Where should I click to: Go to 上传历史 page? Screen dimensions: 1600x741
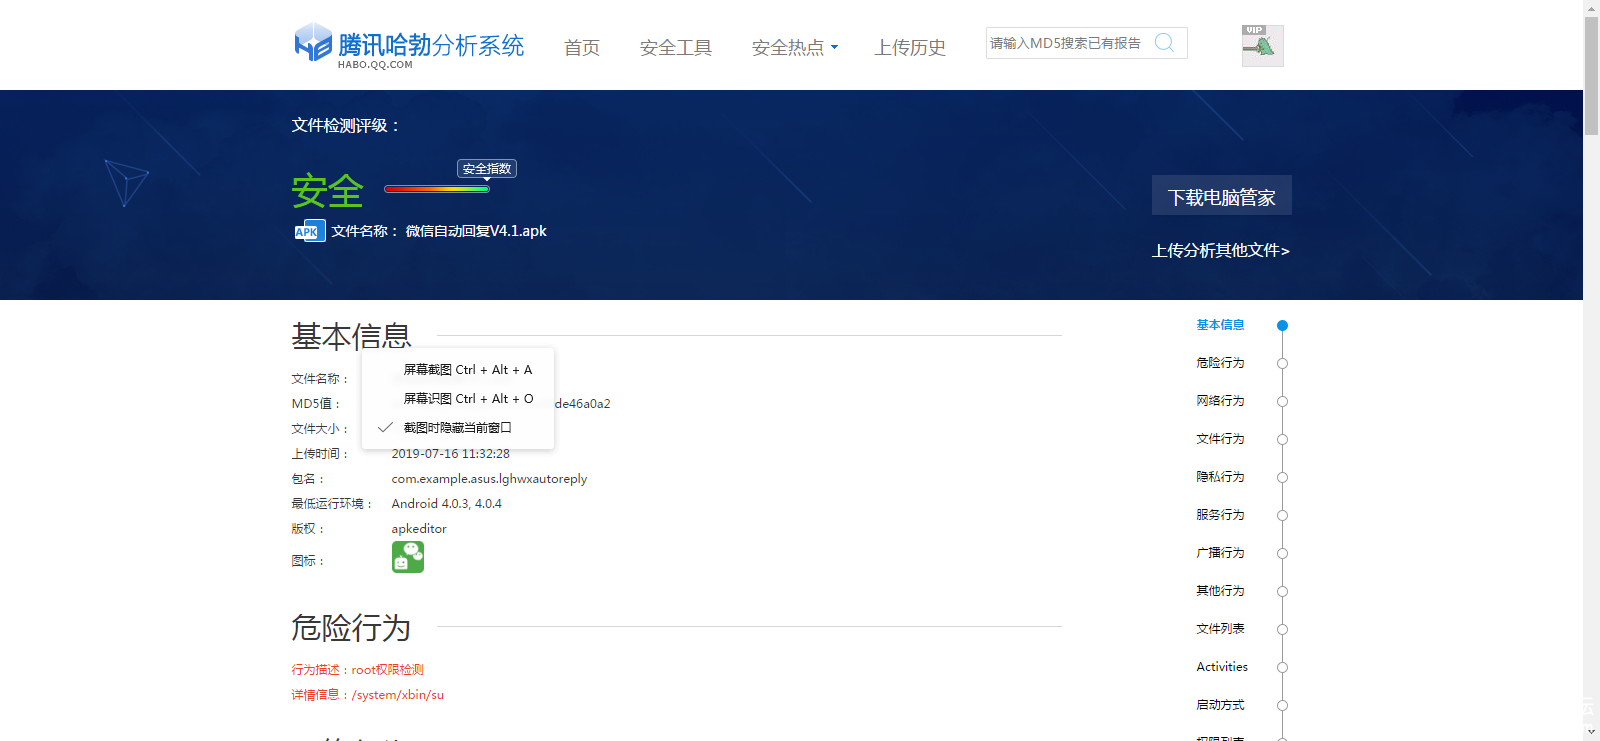(x=910, y=47)
